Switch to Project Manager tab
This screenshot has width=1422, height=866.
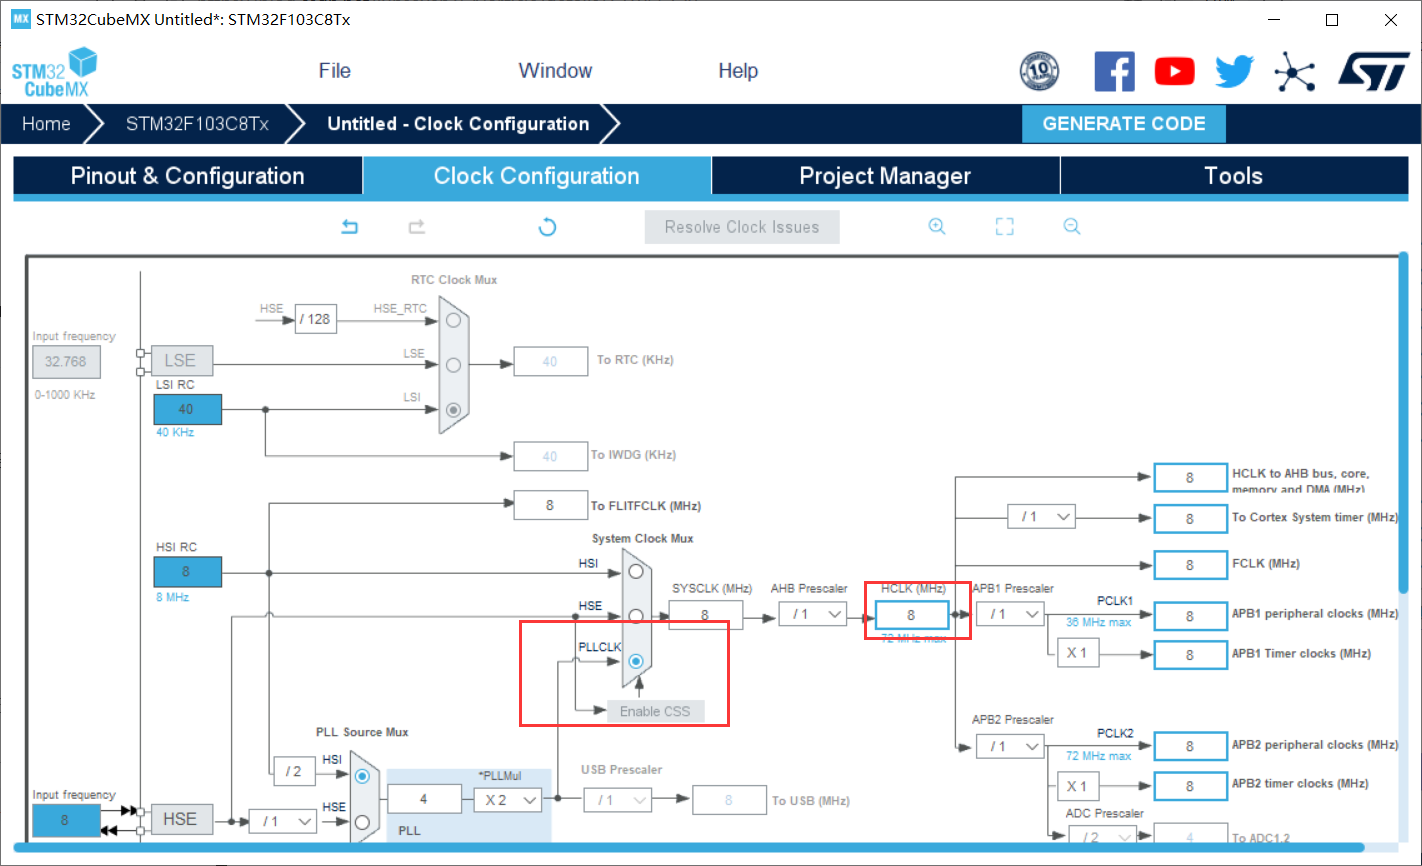885,176
